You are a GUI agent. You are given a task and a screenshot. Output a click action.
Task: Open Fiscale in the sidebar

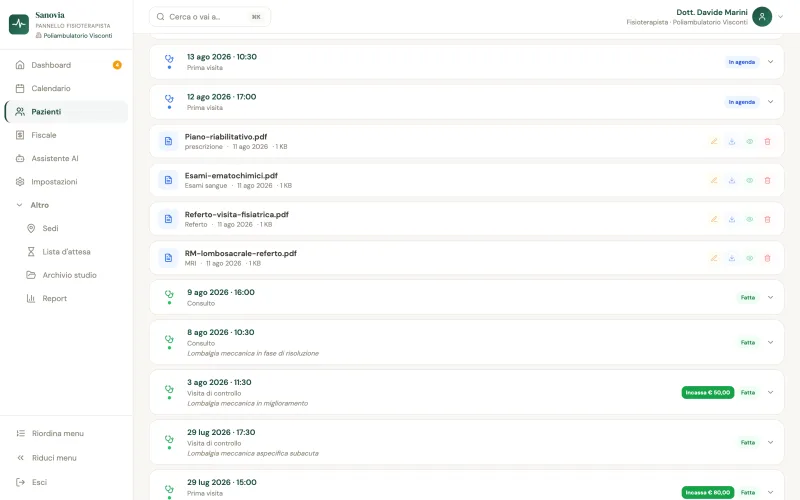click(x=66, y=135)
